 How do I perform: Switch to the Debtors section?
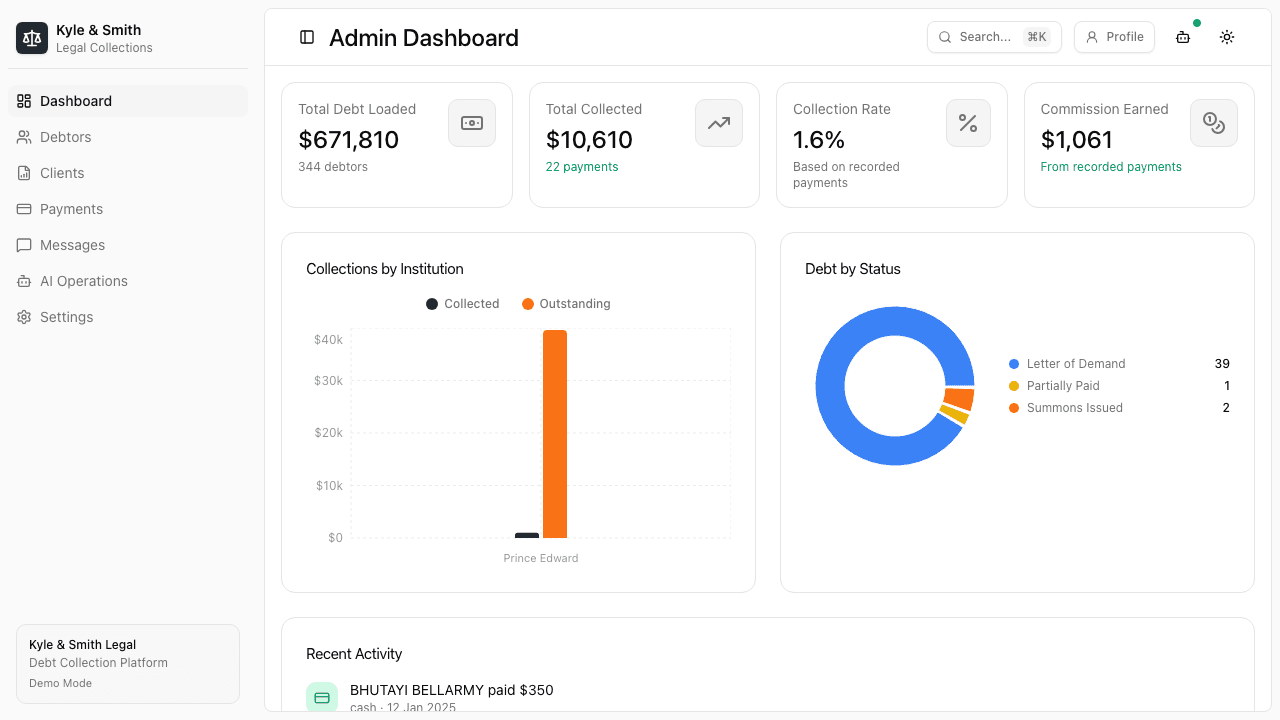click(x=65, y=136)
